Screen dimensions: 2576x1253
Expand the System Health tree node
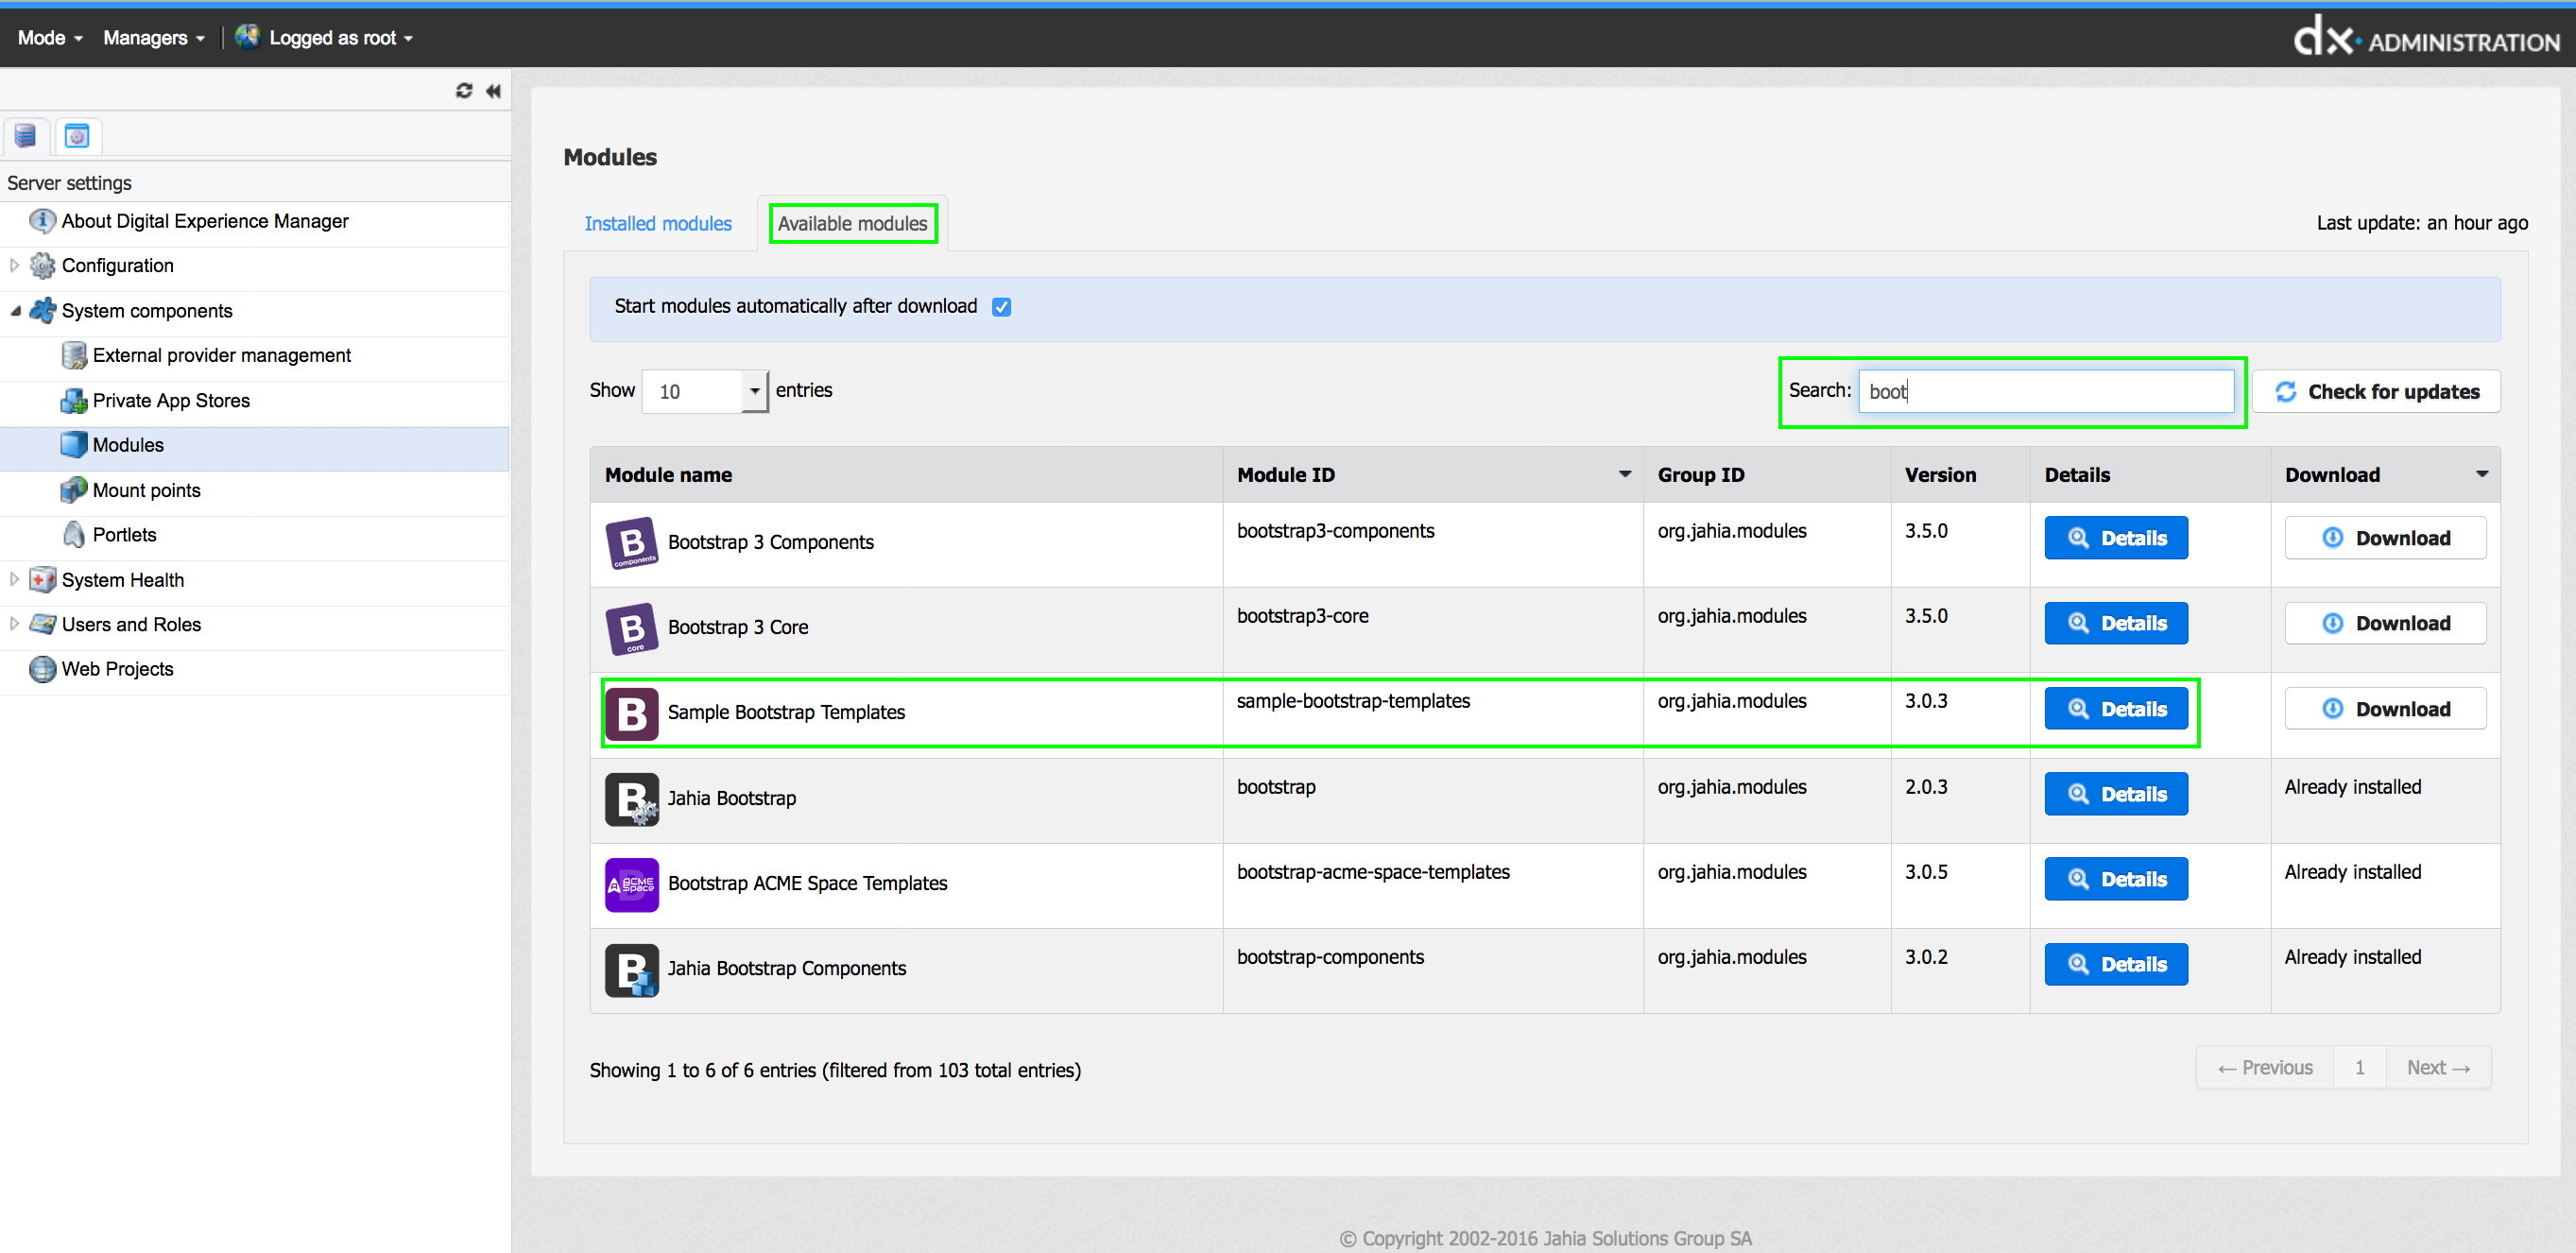coord(14,580)
